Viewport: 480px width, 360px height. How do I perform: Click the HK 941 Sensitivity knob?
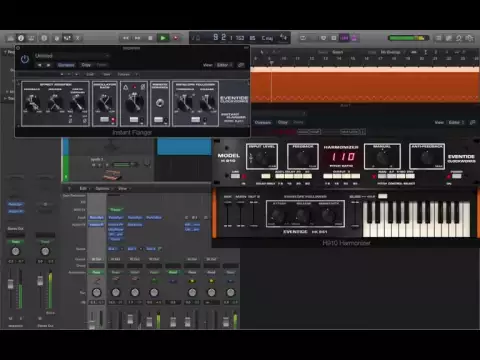(328, 215)
